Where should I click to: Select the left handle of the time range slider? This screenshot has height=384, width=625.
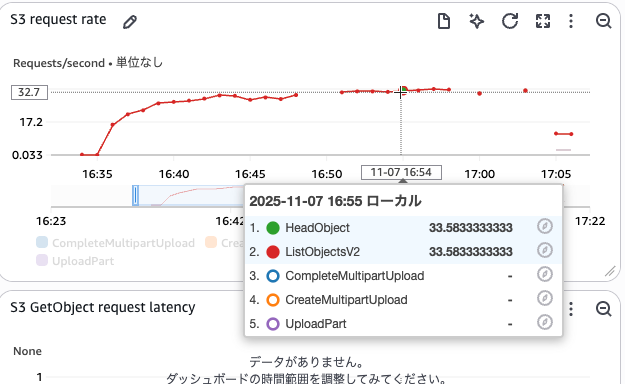[136, 195]
